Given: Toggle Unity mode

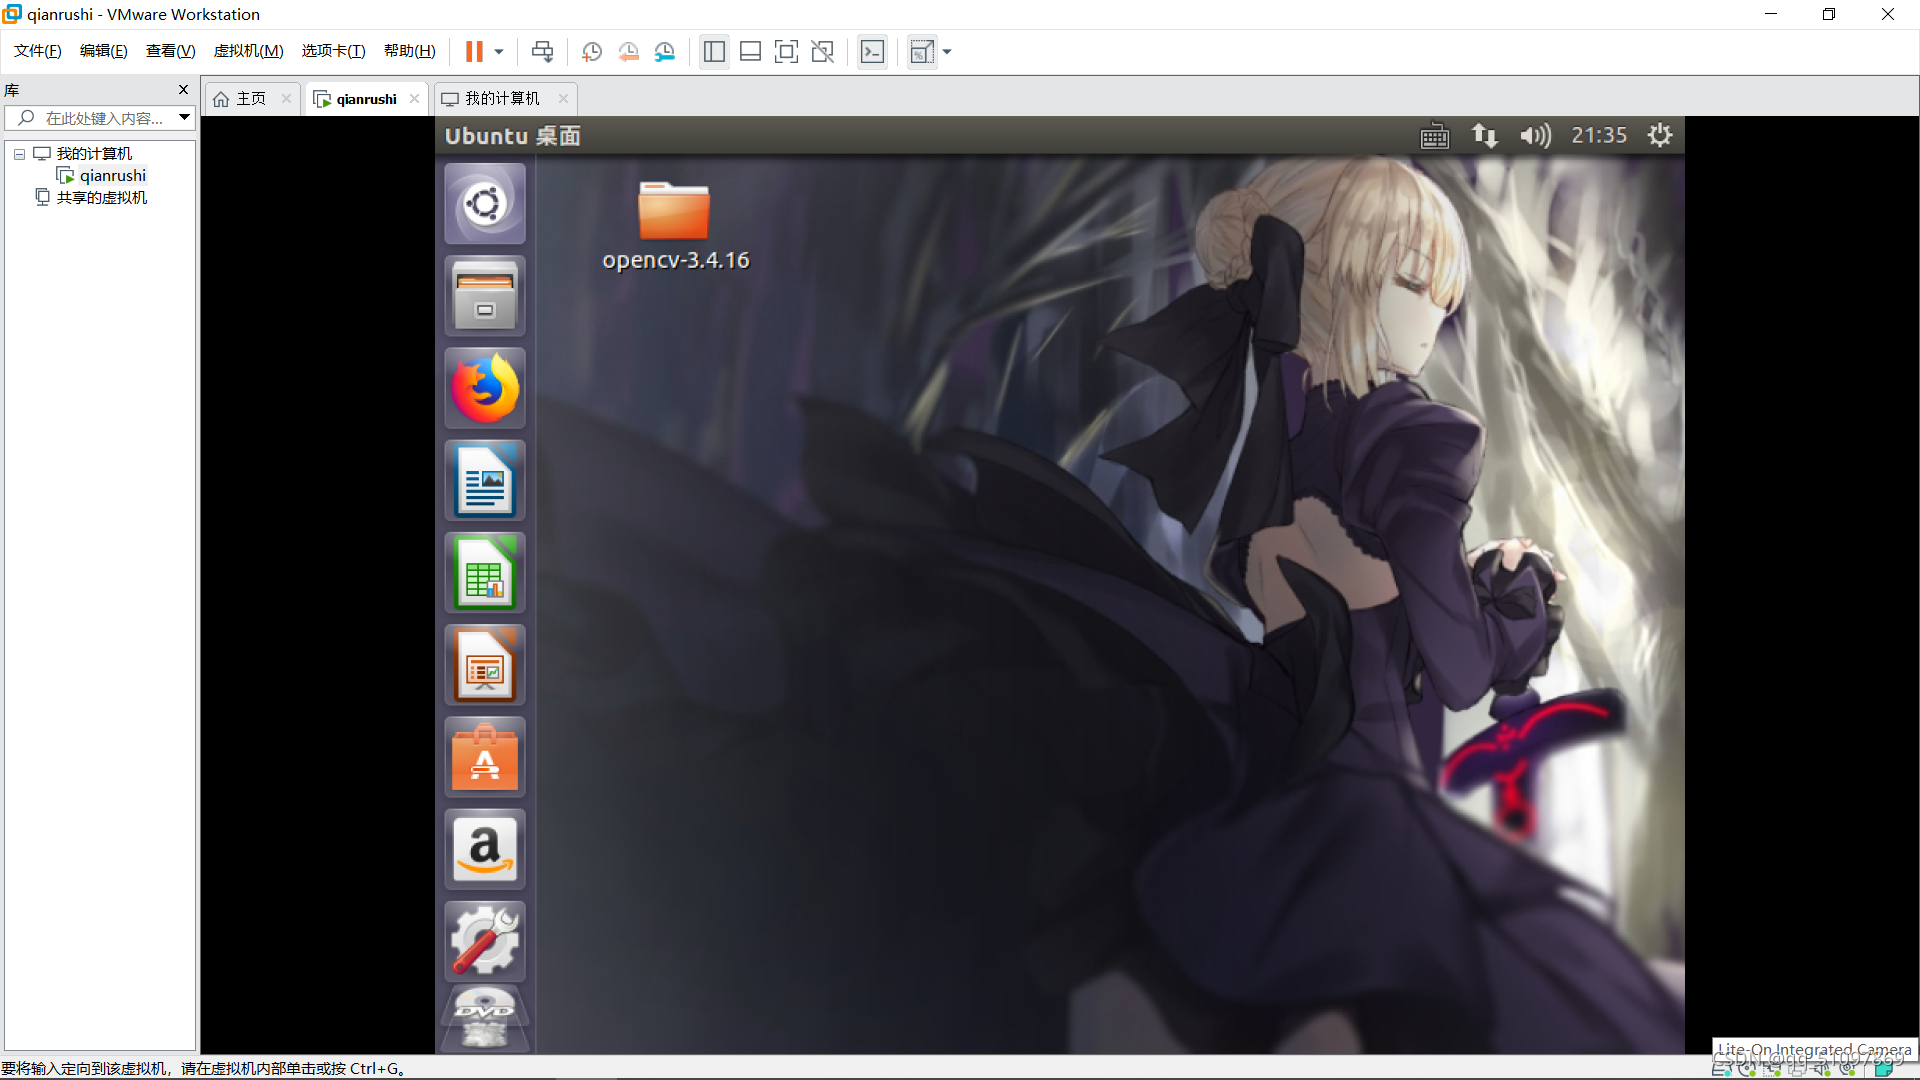Looking at the screenshot, I should [822, 52].
